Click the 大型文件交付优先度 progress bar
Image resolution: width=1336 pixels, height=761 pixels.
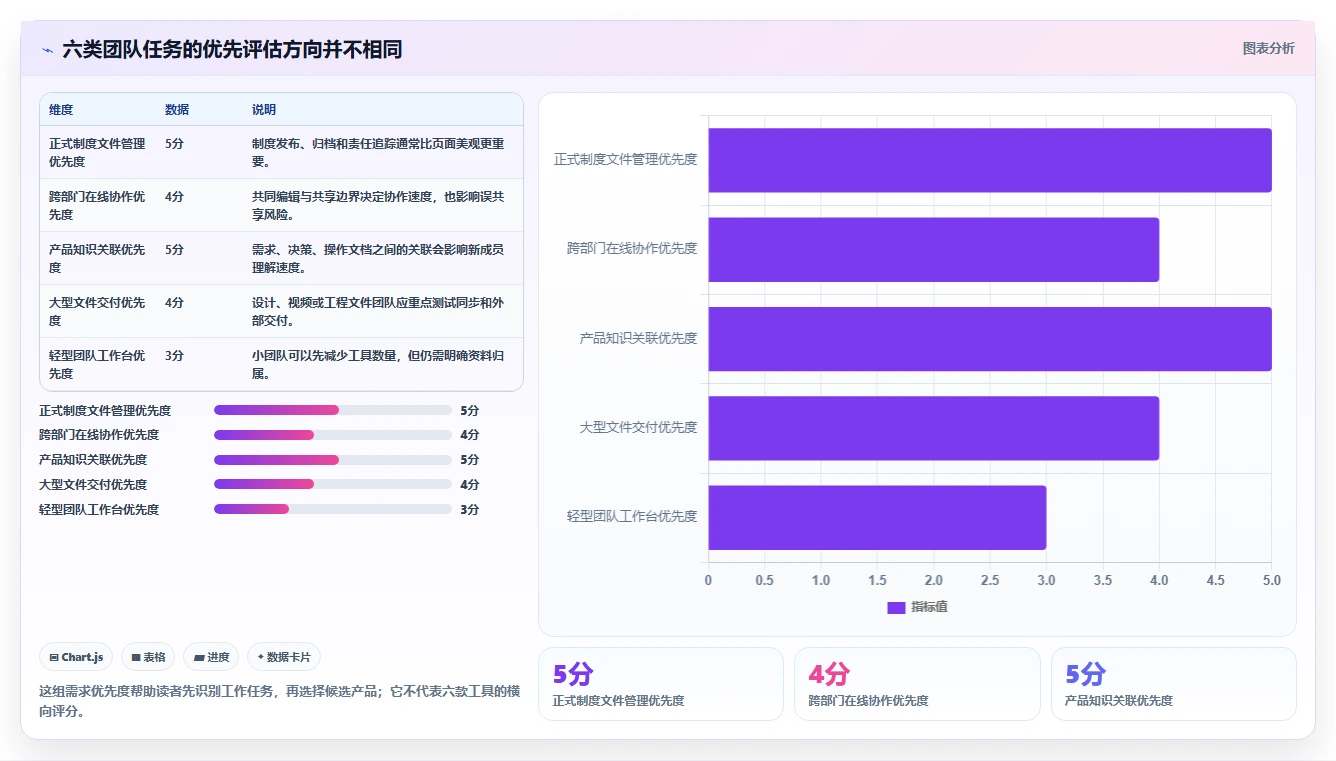(333, 484)
